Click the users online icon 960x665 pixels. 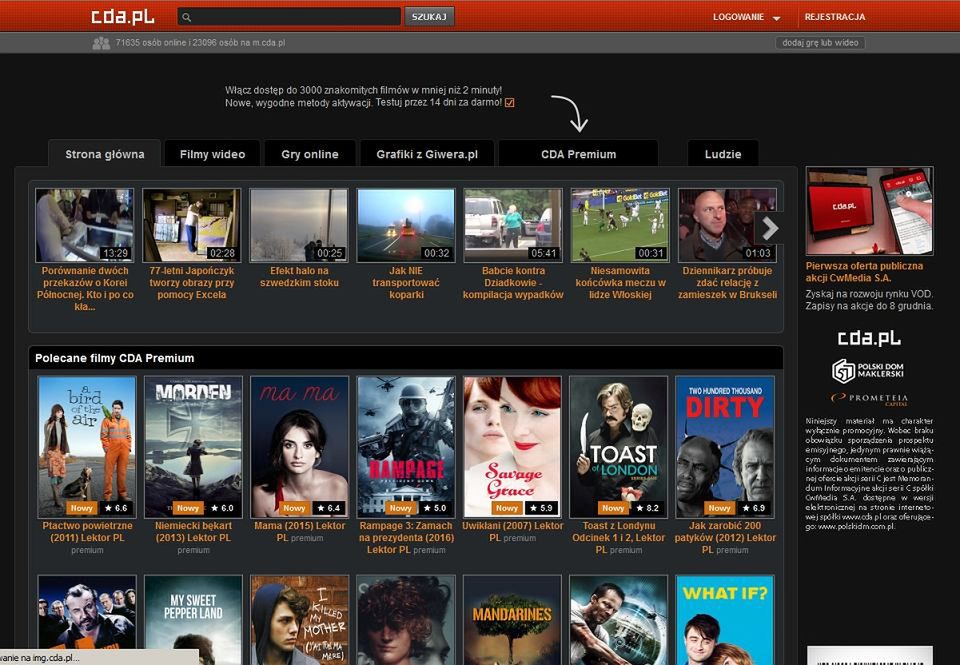(101, 43)
